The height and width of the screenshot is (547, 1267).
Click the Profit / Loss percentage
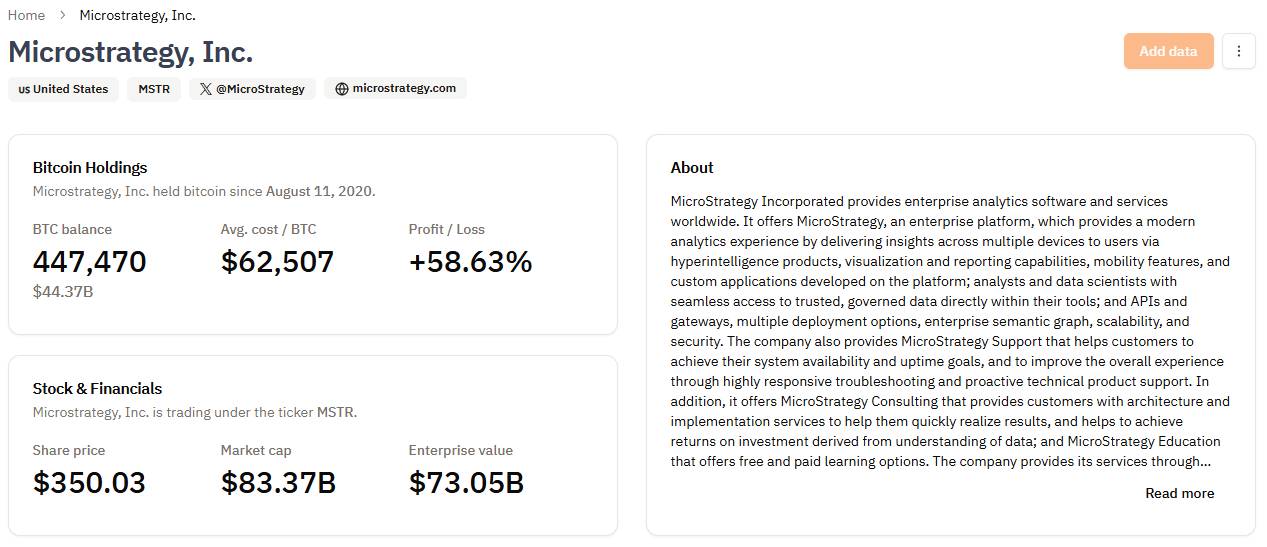point(471,262)
